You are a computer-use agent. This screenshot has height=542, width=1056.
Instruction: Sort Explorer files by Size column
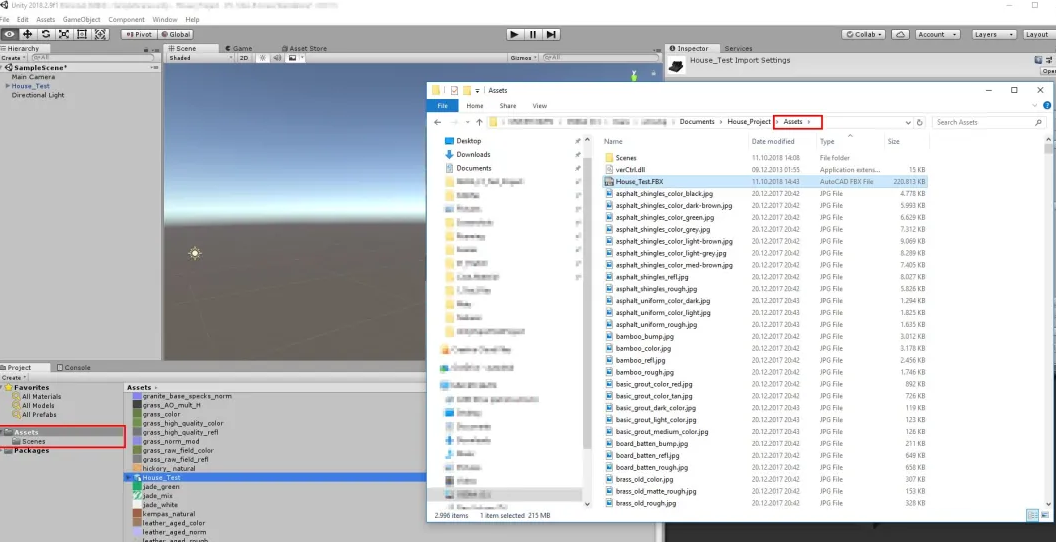point(893,141)
